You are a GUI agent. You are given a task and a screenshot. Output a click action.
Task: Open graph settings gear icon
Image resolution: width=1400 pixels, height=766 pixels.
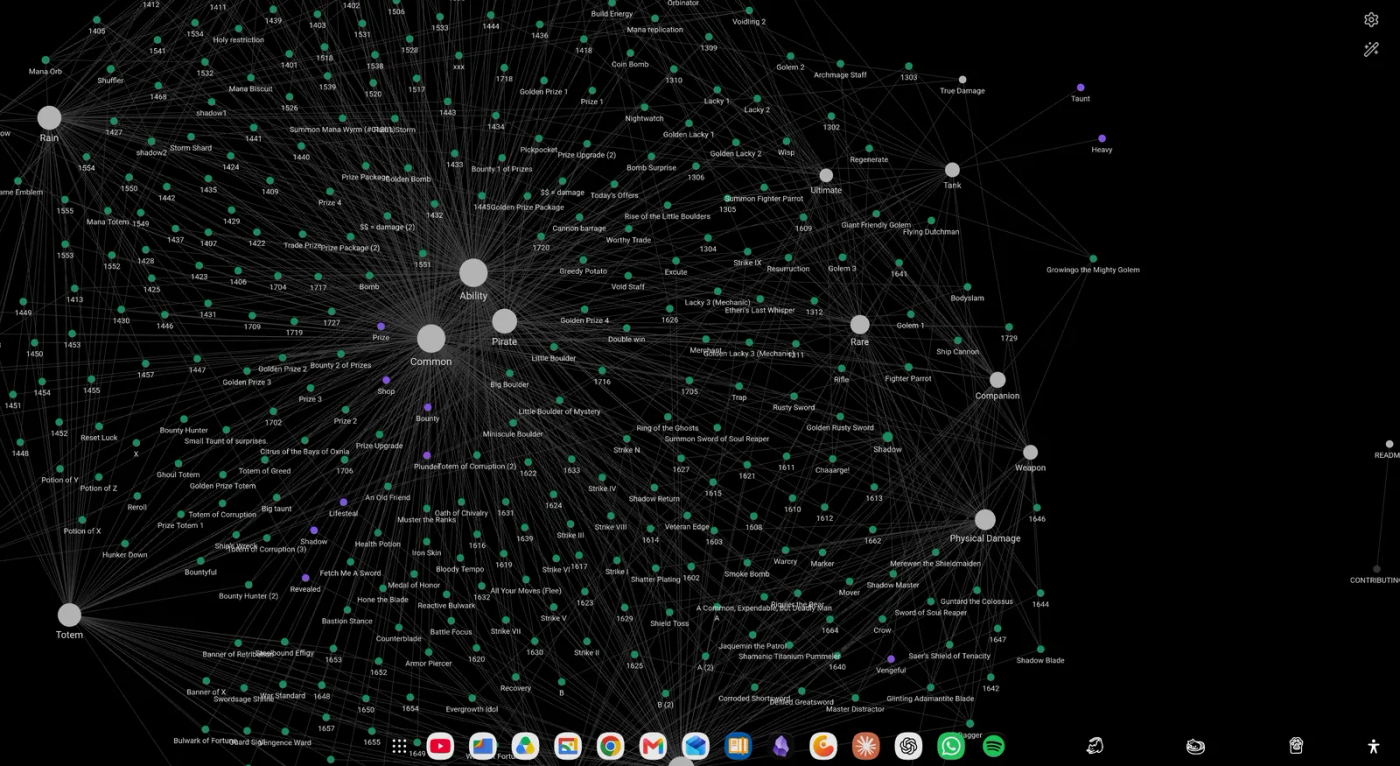[1371, 20]
